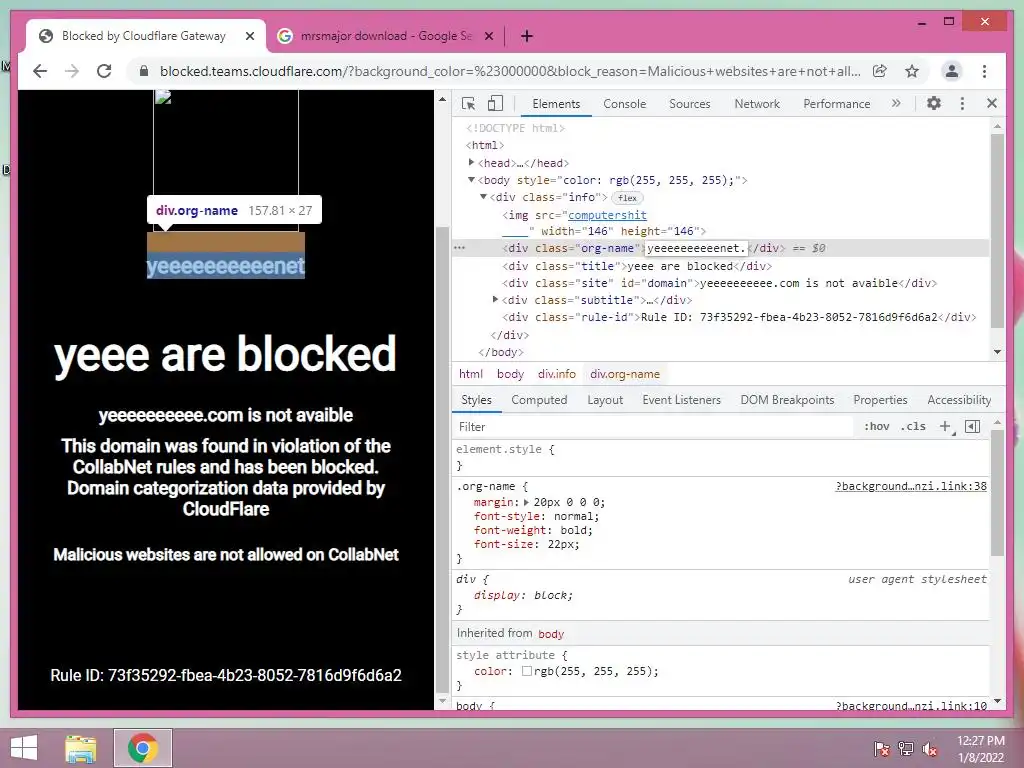The image size is (1024, 768).
Task: Switch to the mrsmajor download Google tab
Action: click(x=385, y=36)
